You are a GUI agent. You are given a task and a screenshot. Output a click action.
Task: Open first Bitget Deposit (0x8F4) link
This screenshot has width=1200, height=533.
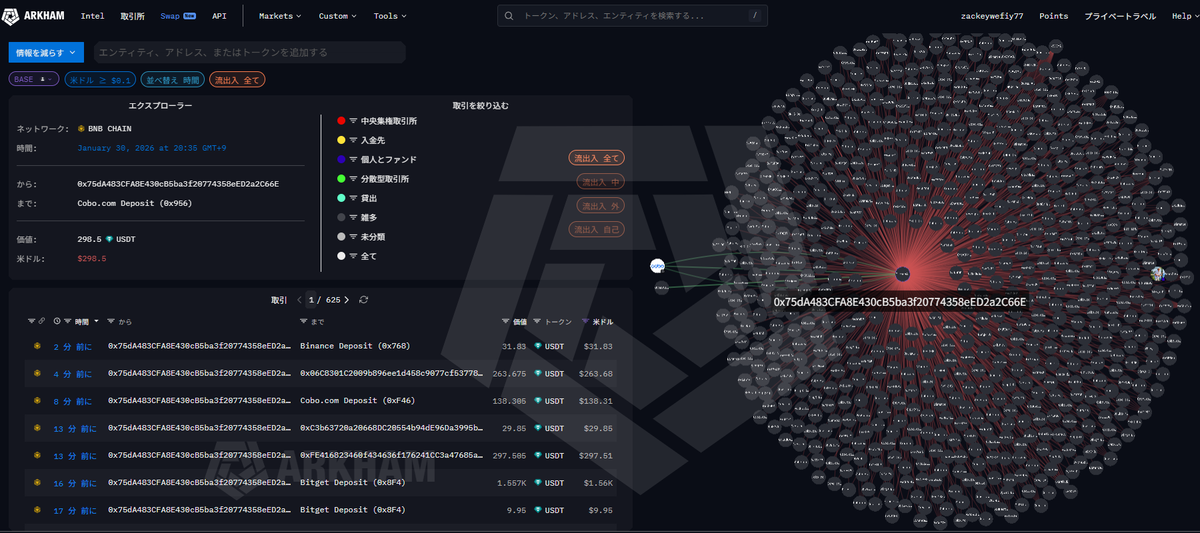352,482
